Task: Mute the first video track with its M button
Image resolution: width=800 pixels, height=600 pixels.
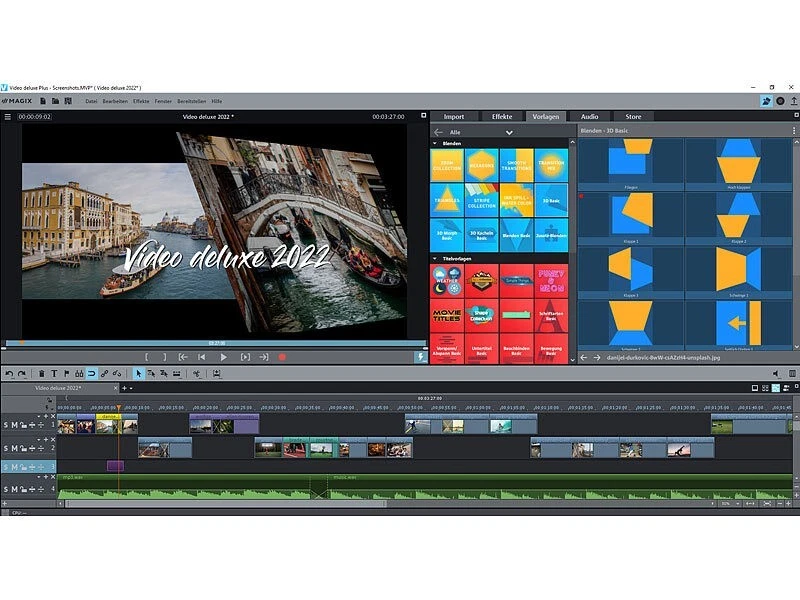Action: point(13,425)
